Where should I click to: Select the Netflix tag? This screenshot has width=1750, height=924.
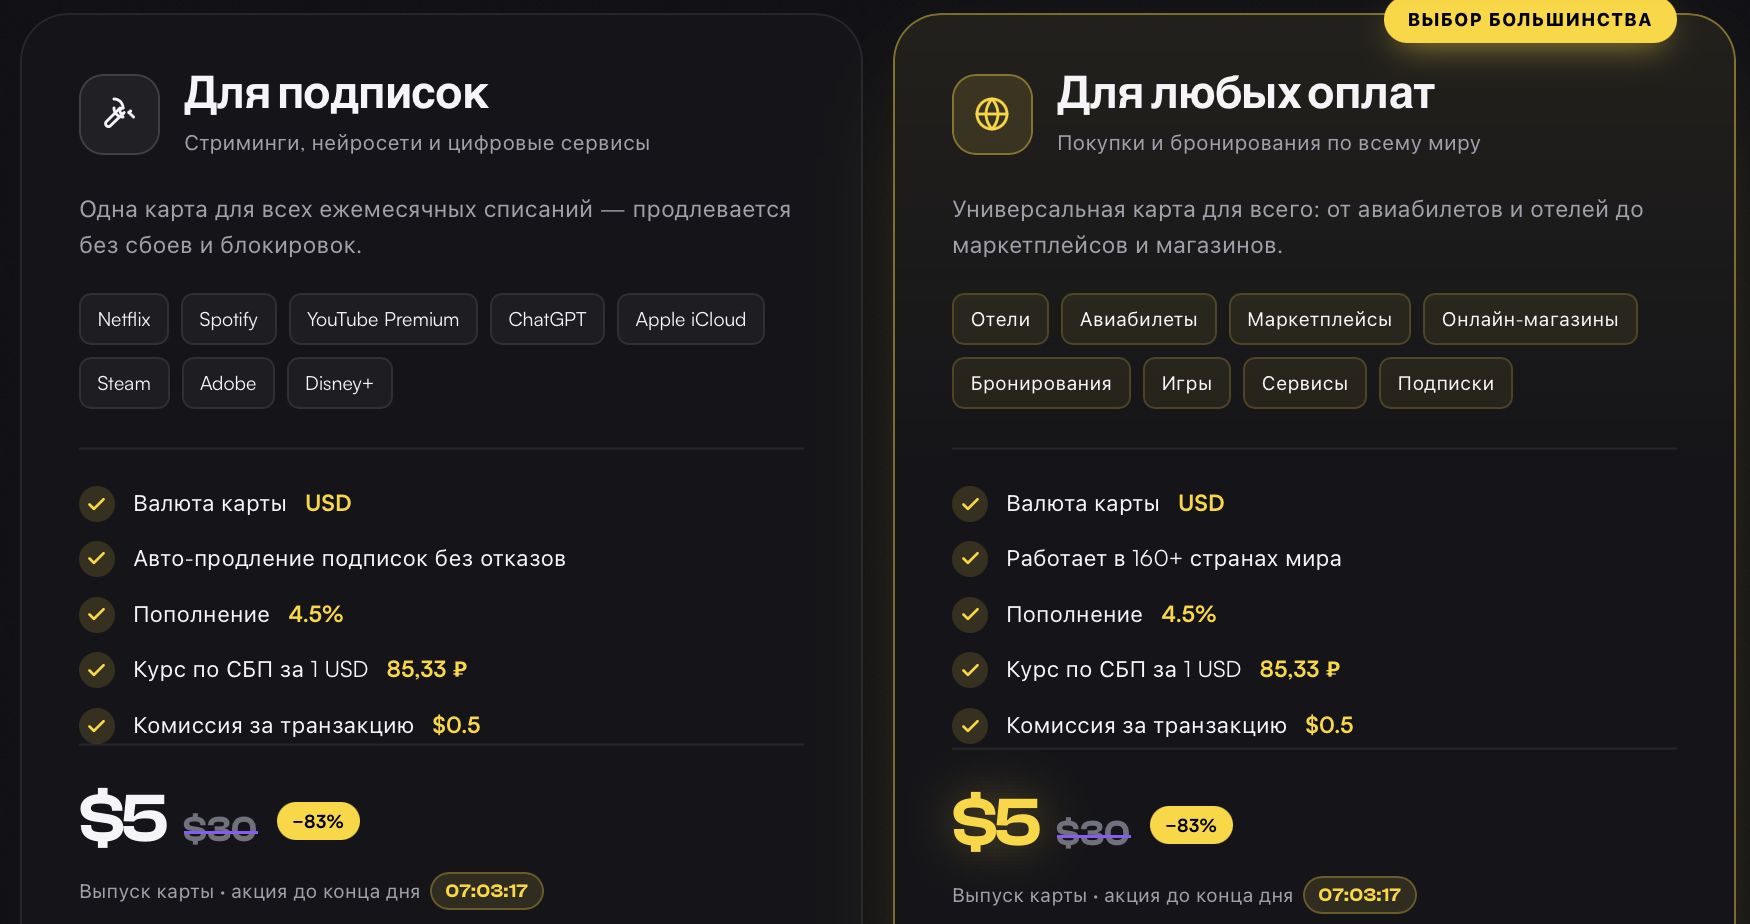(124, 319)
